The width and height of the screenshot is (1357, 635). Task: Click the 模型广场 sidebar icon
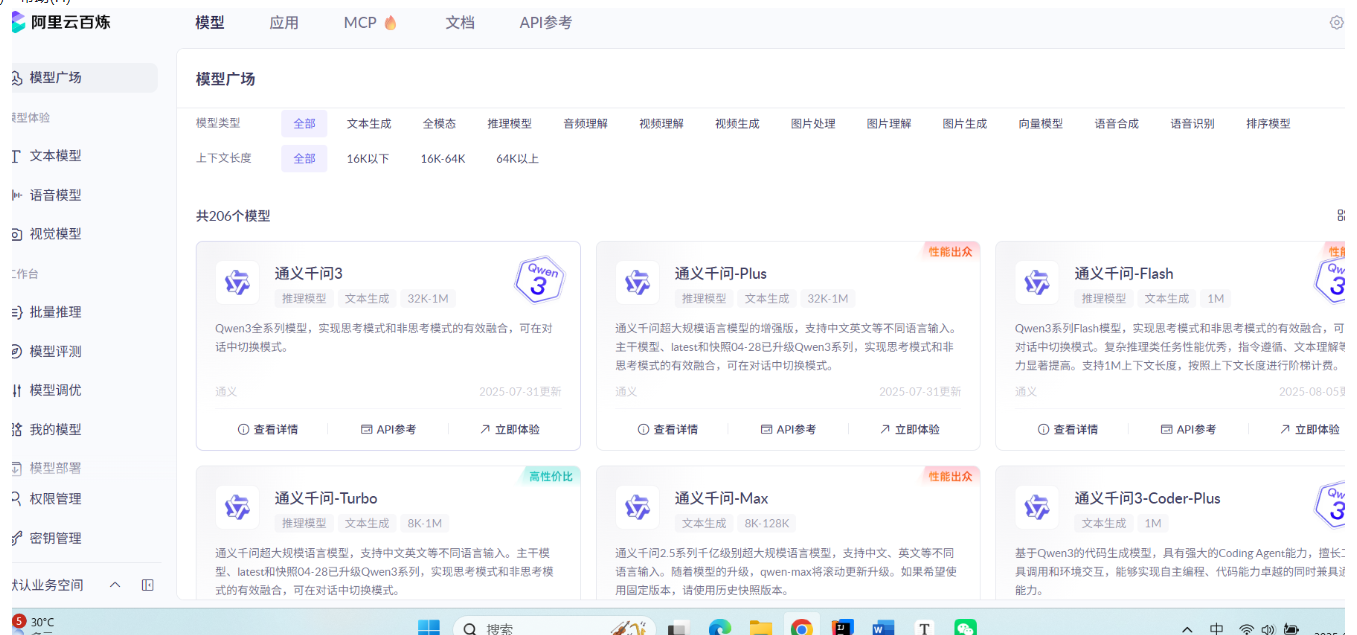point(17,78)
